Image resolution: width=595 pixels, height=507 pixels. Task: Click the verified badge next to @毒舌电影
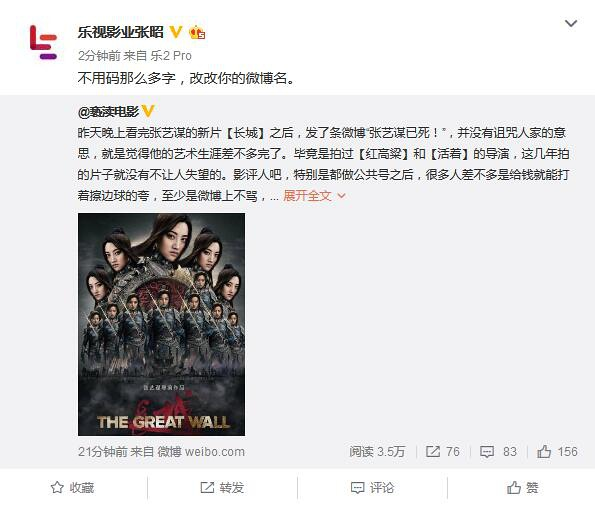click(x=148, y=111)
